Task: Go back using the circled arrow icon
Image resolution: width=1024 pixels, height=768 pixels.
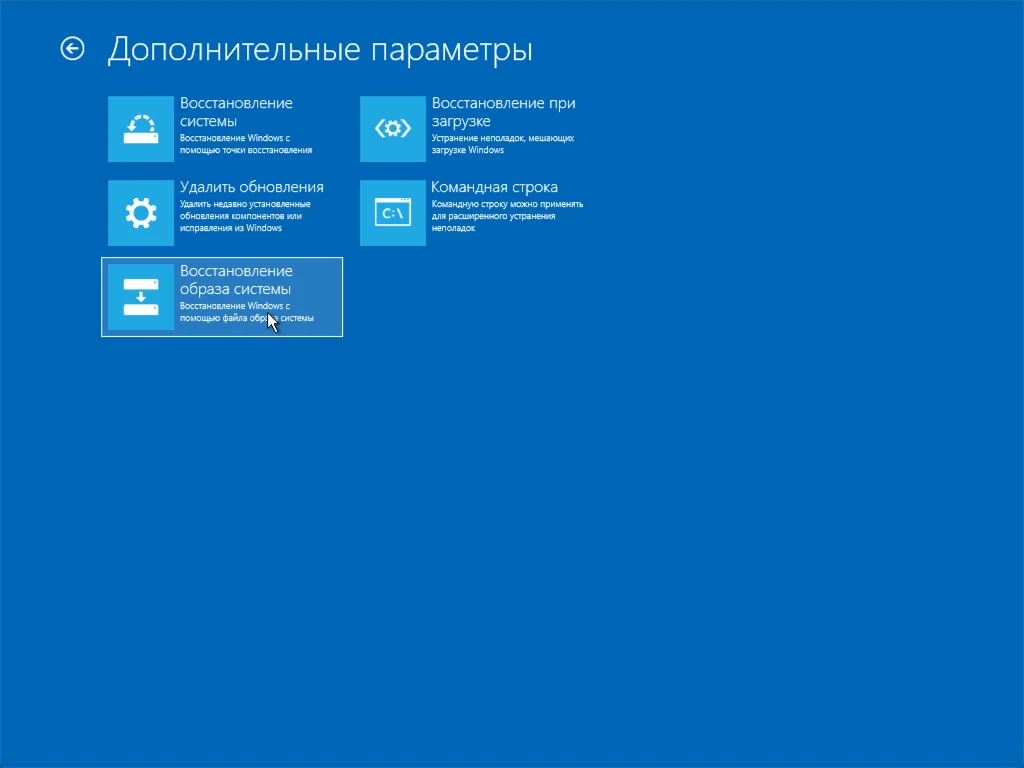Action: click(x=72, y=49)
